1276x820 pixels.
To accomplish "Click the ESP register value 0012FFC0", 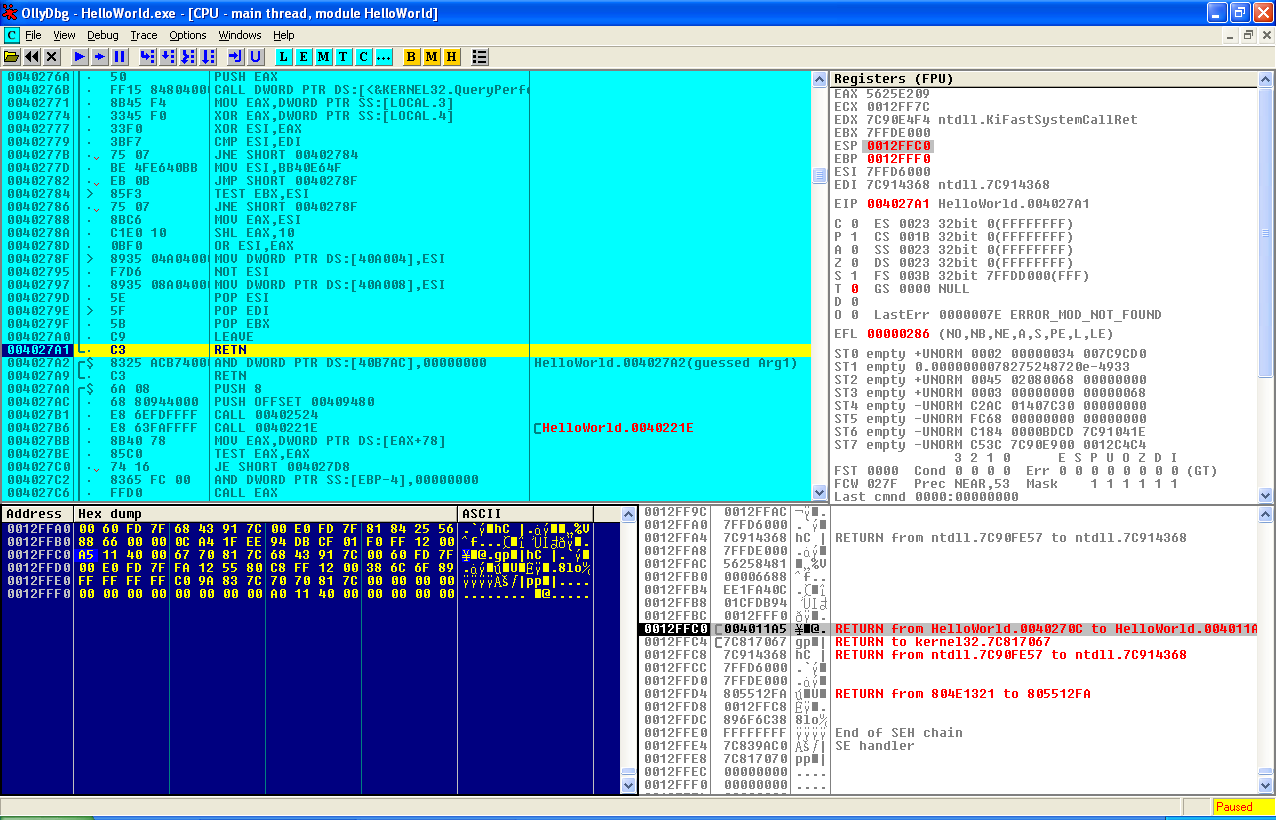I will click(898, 146).
